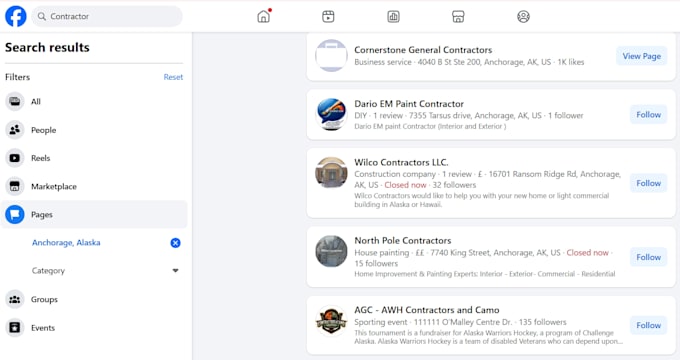Click the Events filter icon
Screen dimensions: 680x360
[x=15, y=327]
